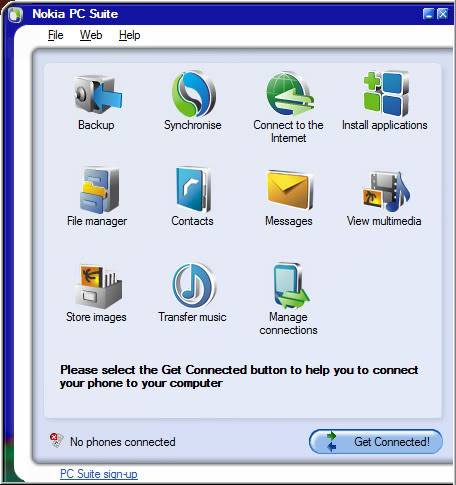Open the File menu
The image size is (456, 485).
coord(55,35)
